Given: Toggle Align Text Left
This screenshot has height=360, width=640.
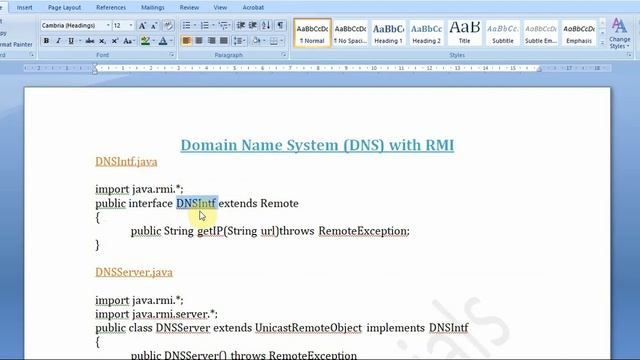Looking at the screenshot, I should point(186,41).
